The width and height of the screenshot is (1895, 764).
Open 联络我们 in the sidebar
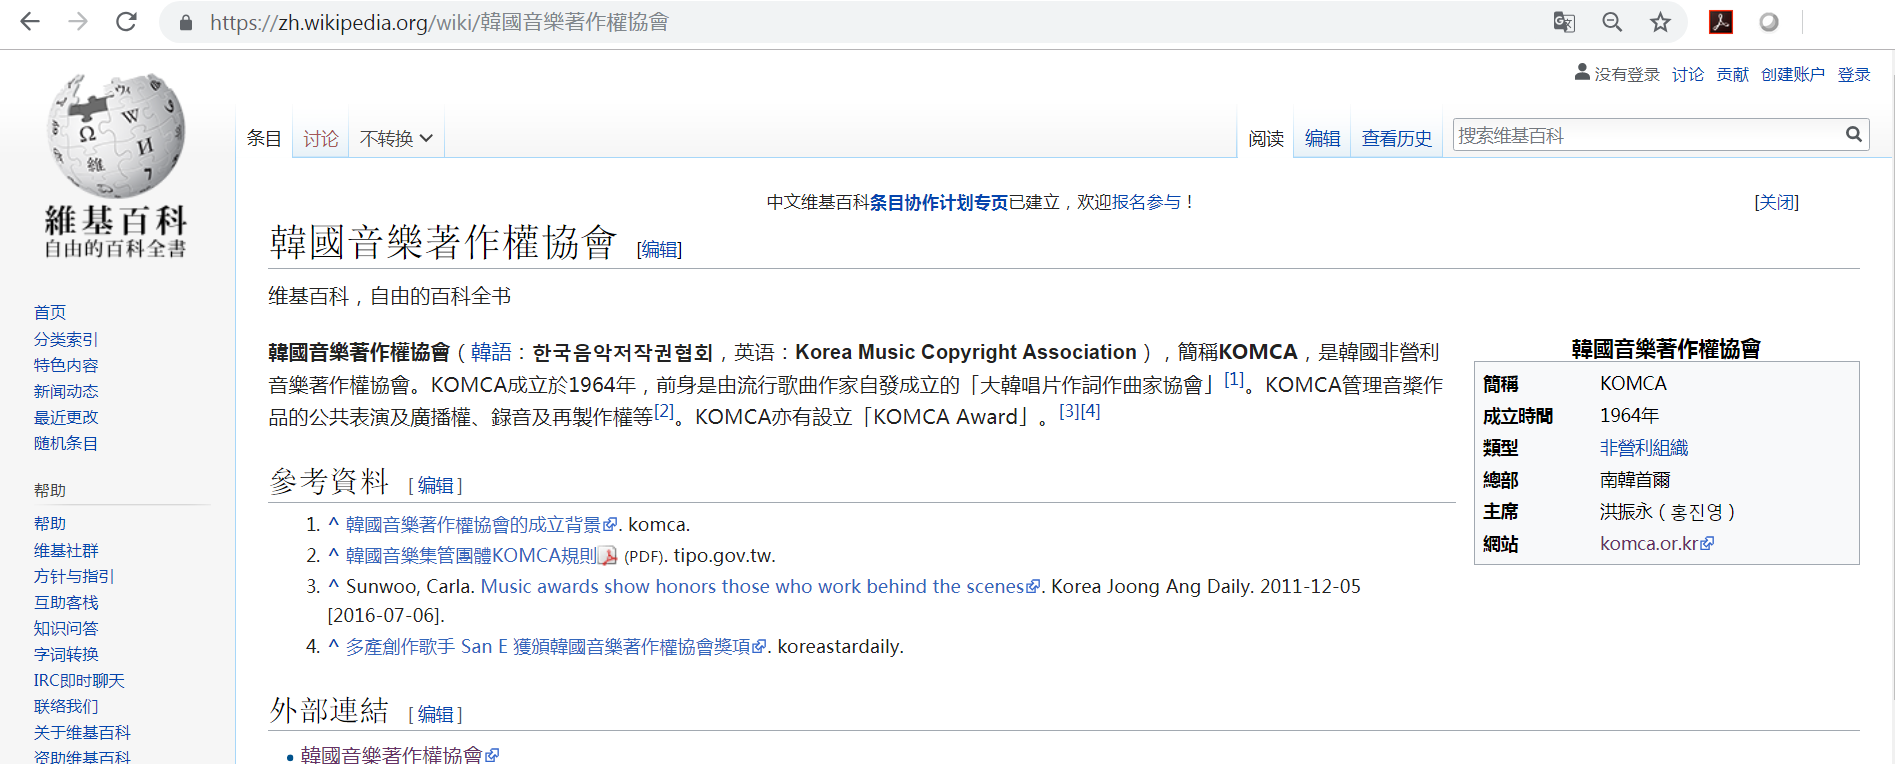coord(66,706)
